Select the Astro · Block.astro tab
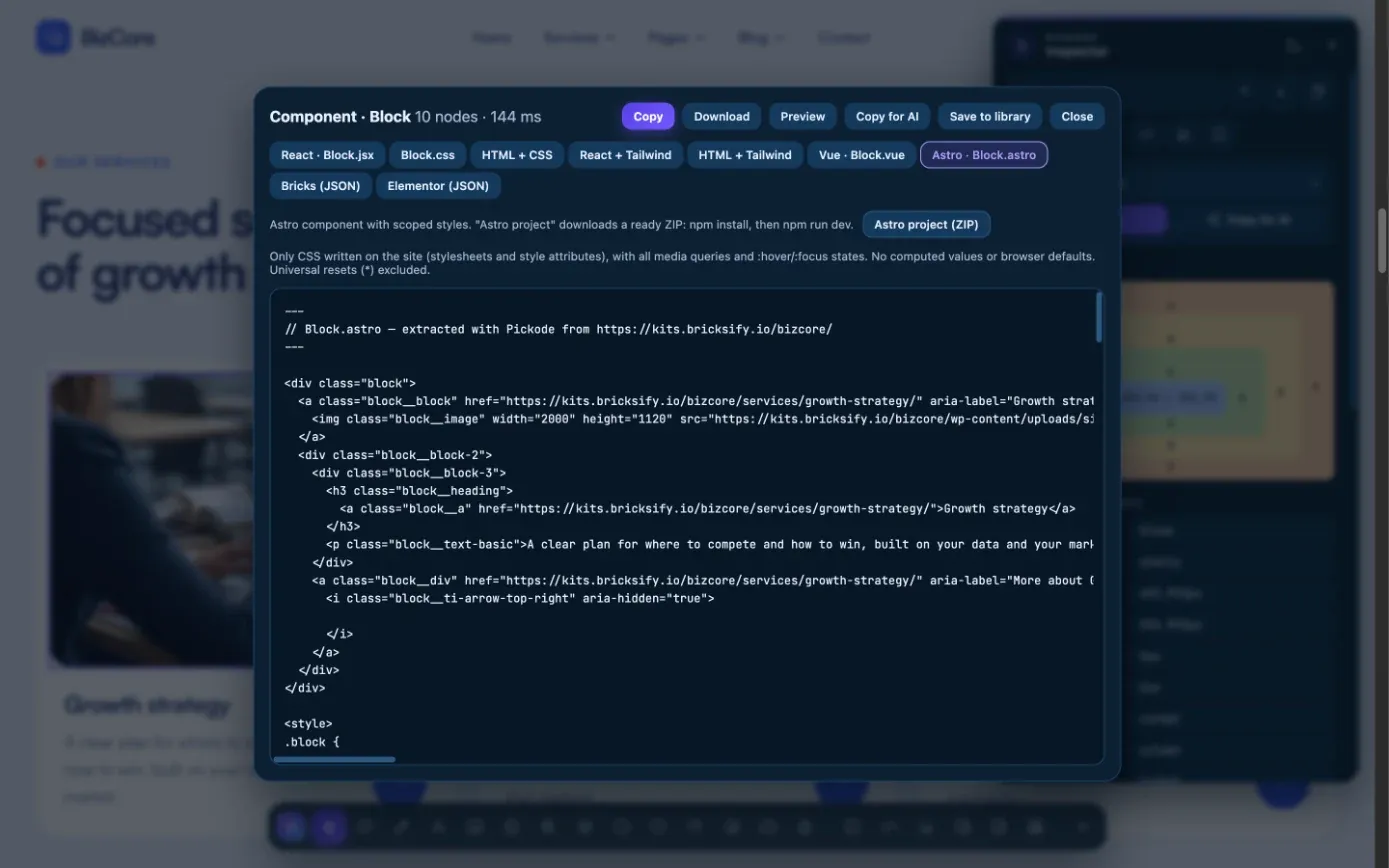This screenshot has height=868, width=1389. point(984,155)
